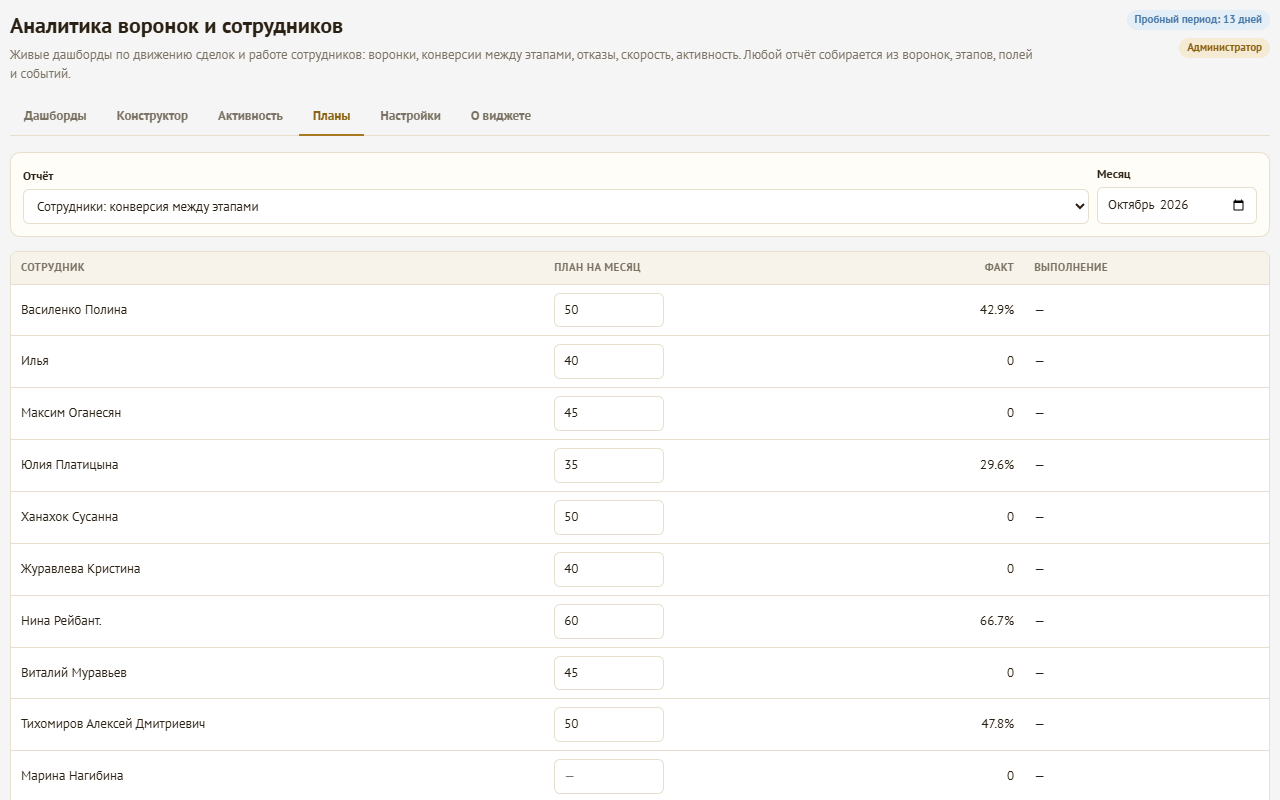1280x800 pixels.
Task: Click plan field for Ханахок Сусанна
Action: pos(609,517)
